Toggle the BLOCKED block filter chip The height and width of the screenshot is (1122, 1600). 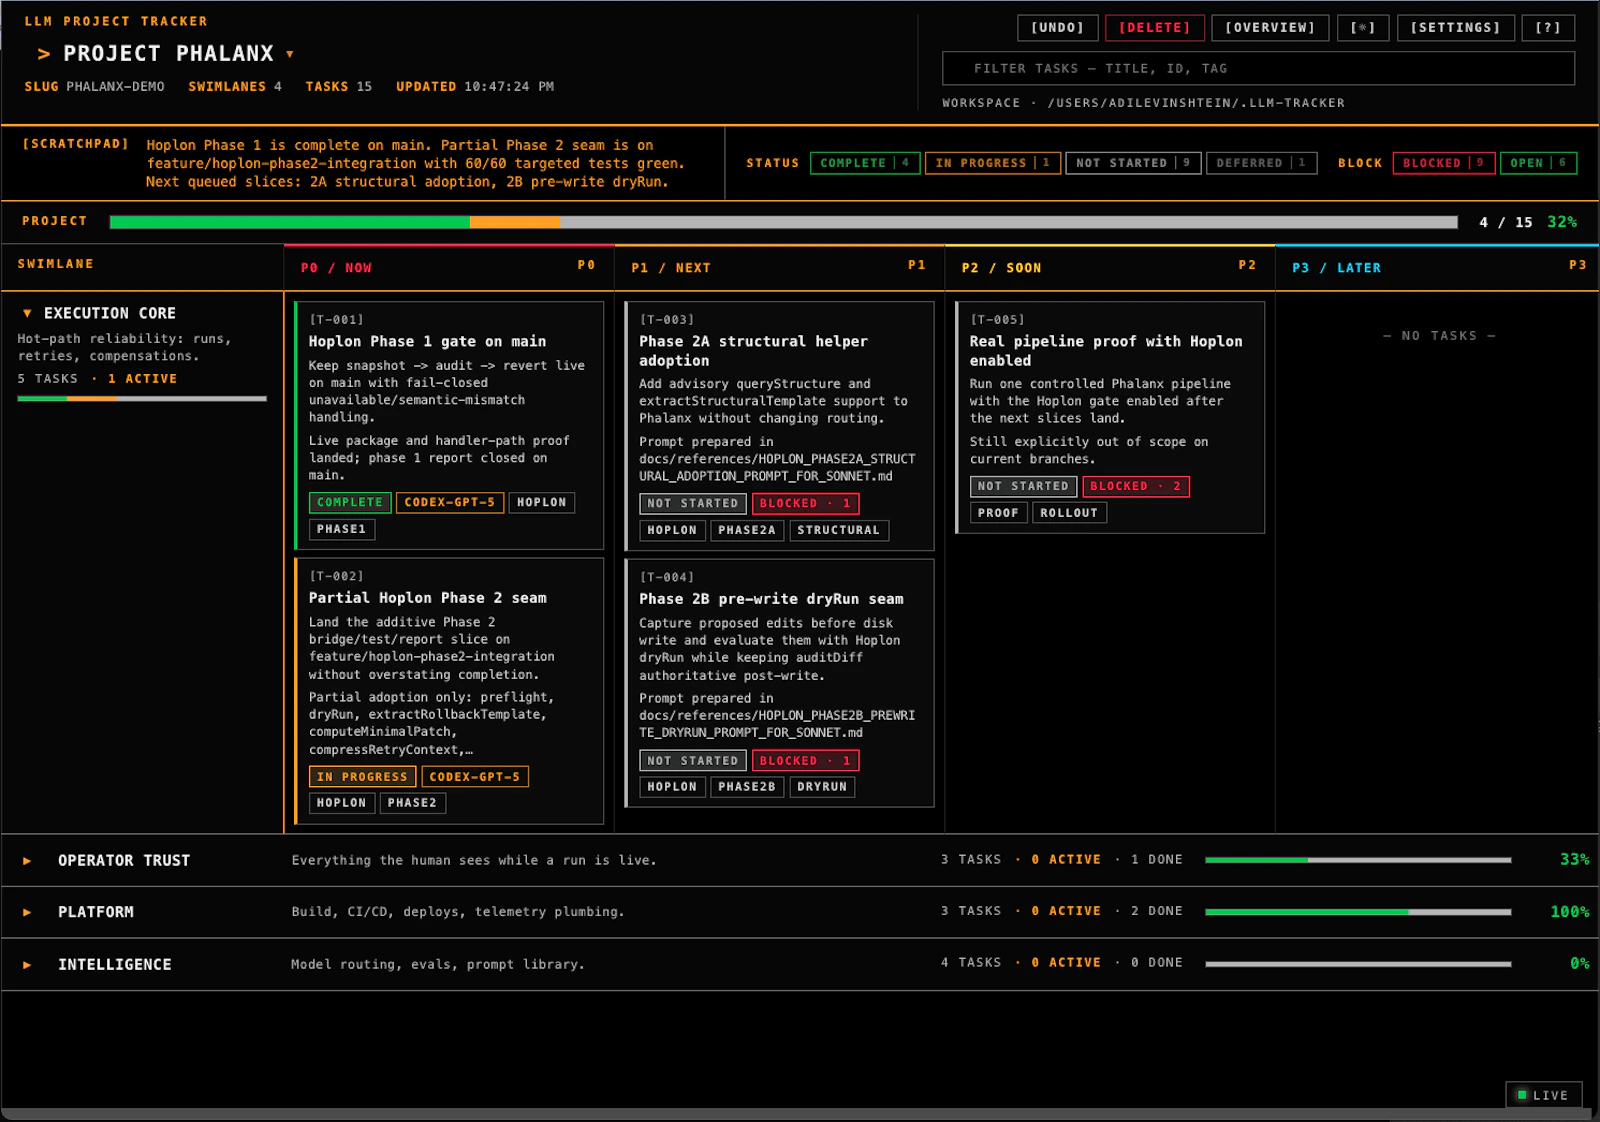click(1443, 162)
